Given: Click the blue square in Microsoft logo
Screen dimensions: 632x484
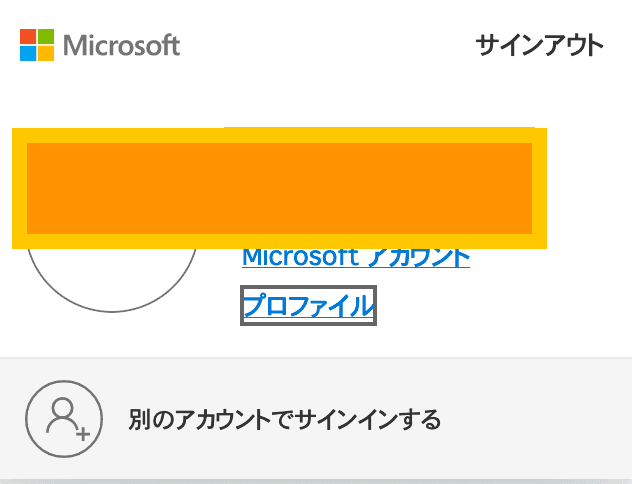Looking at the screenshot, I should (28, 54).
